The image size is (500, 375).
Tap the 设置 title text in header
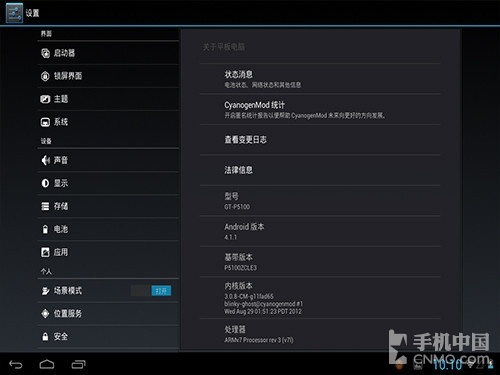click(x=33, y=13)
